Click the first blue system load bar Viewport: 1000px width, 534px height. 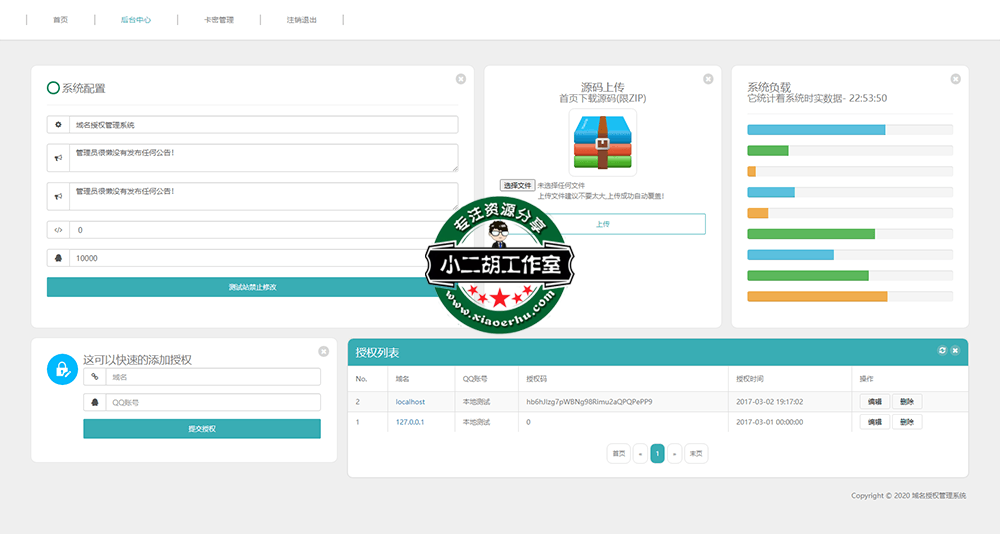point(816,130)
